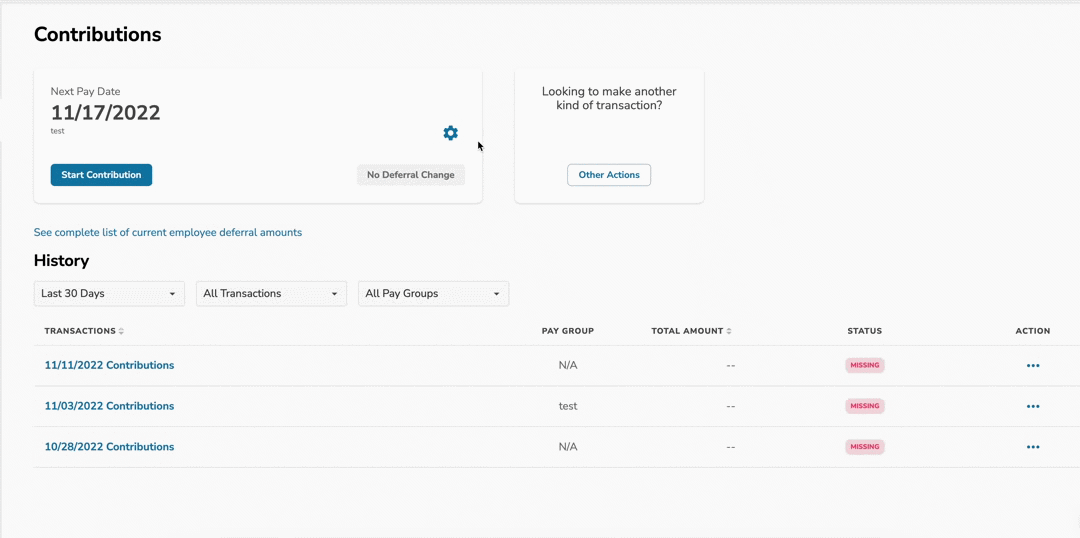Open the 11/03/2022 Contributions transaction
This screenshot has height=538, width=1080.
[109, 406]
